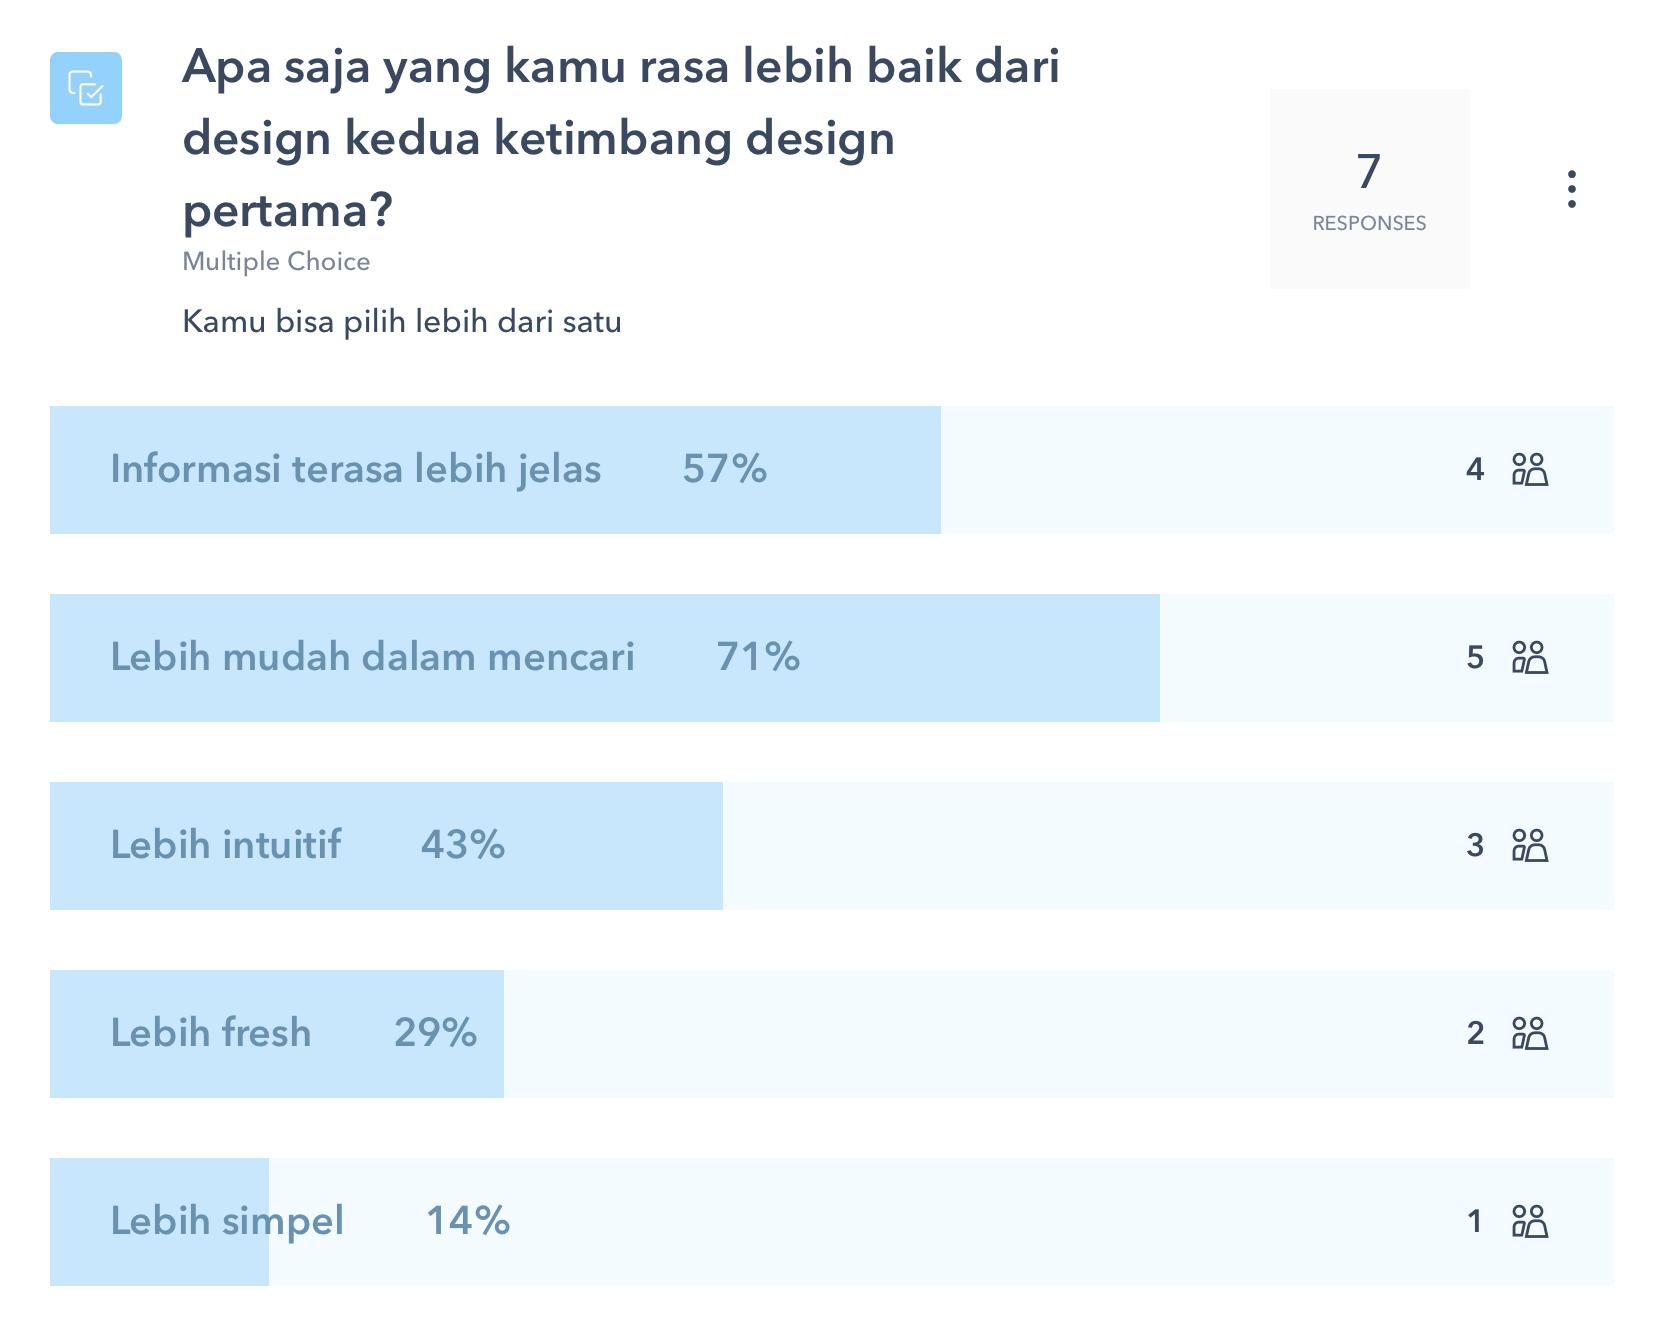Click the Lebih simpel answer label
The height and width of the screenshot is (1326, 1670).
tap(227, 1222)
